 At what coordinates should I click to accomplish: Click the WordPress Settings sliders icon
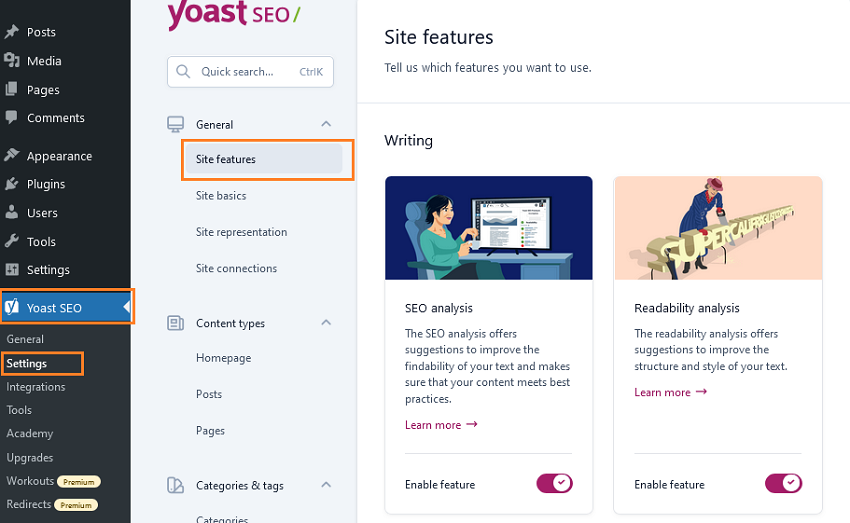(11, 269)
